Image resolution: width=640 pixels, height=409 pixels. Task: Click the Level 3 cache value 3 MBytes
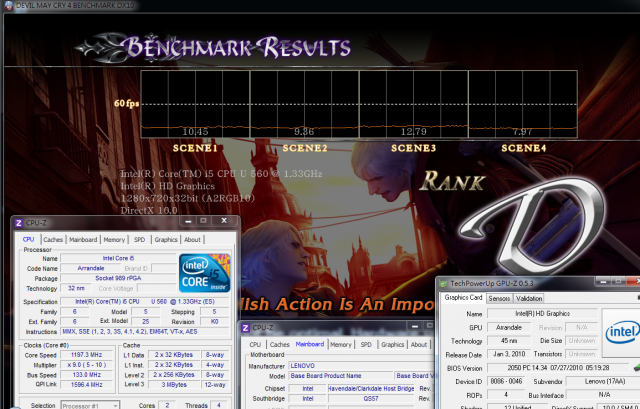pos(174,385)
